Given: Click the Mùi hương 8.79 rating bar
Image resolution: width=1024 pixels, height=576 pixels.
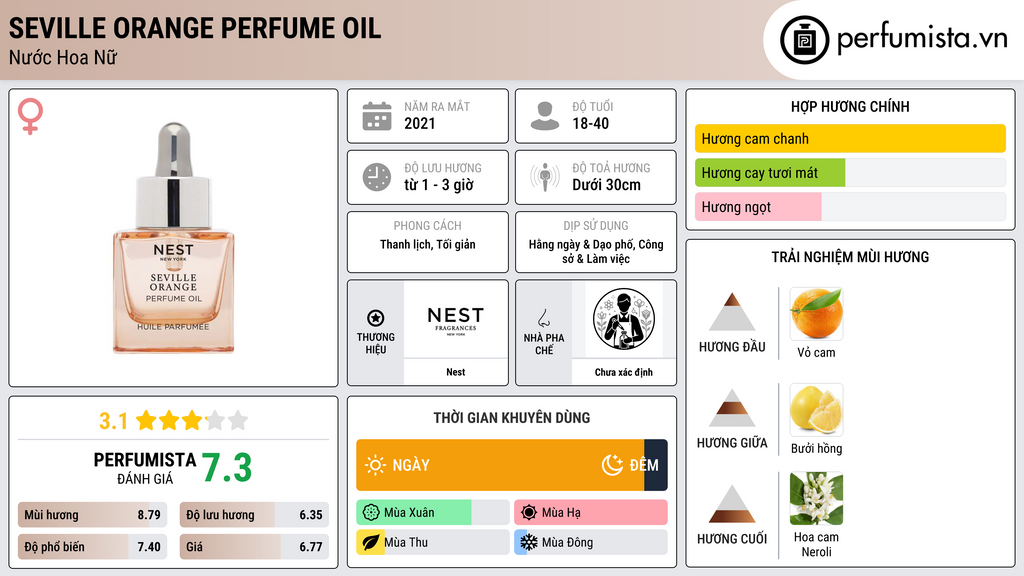Looking at the screenshot, I should [92, 515].
